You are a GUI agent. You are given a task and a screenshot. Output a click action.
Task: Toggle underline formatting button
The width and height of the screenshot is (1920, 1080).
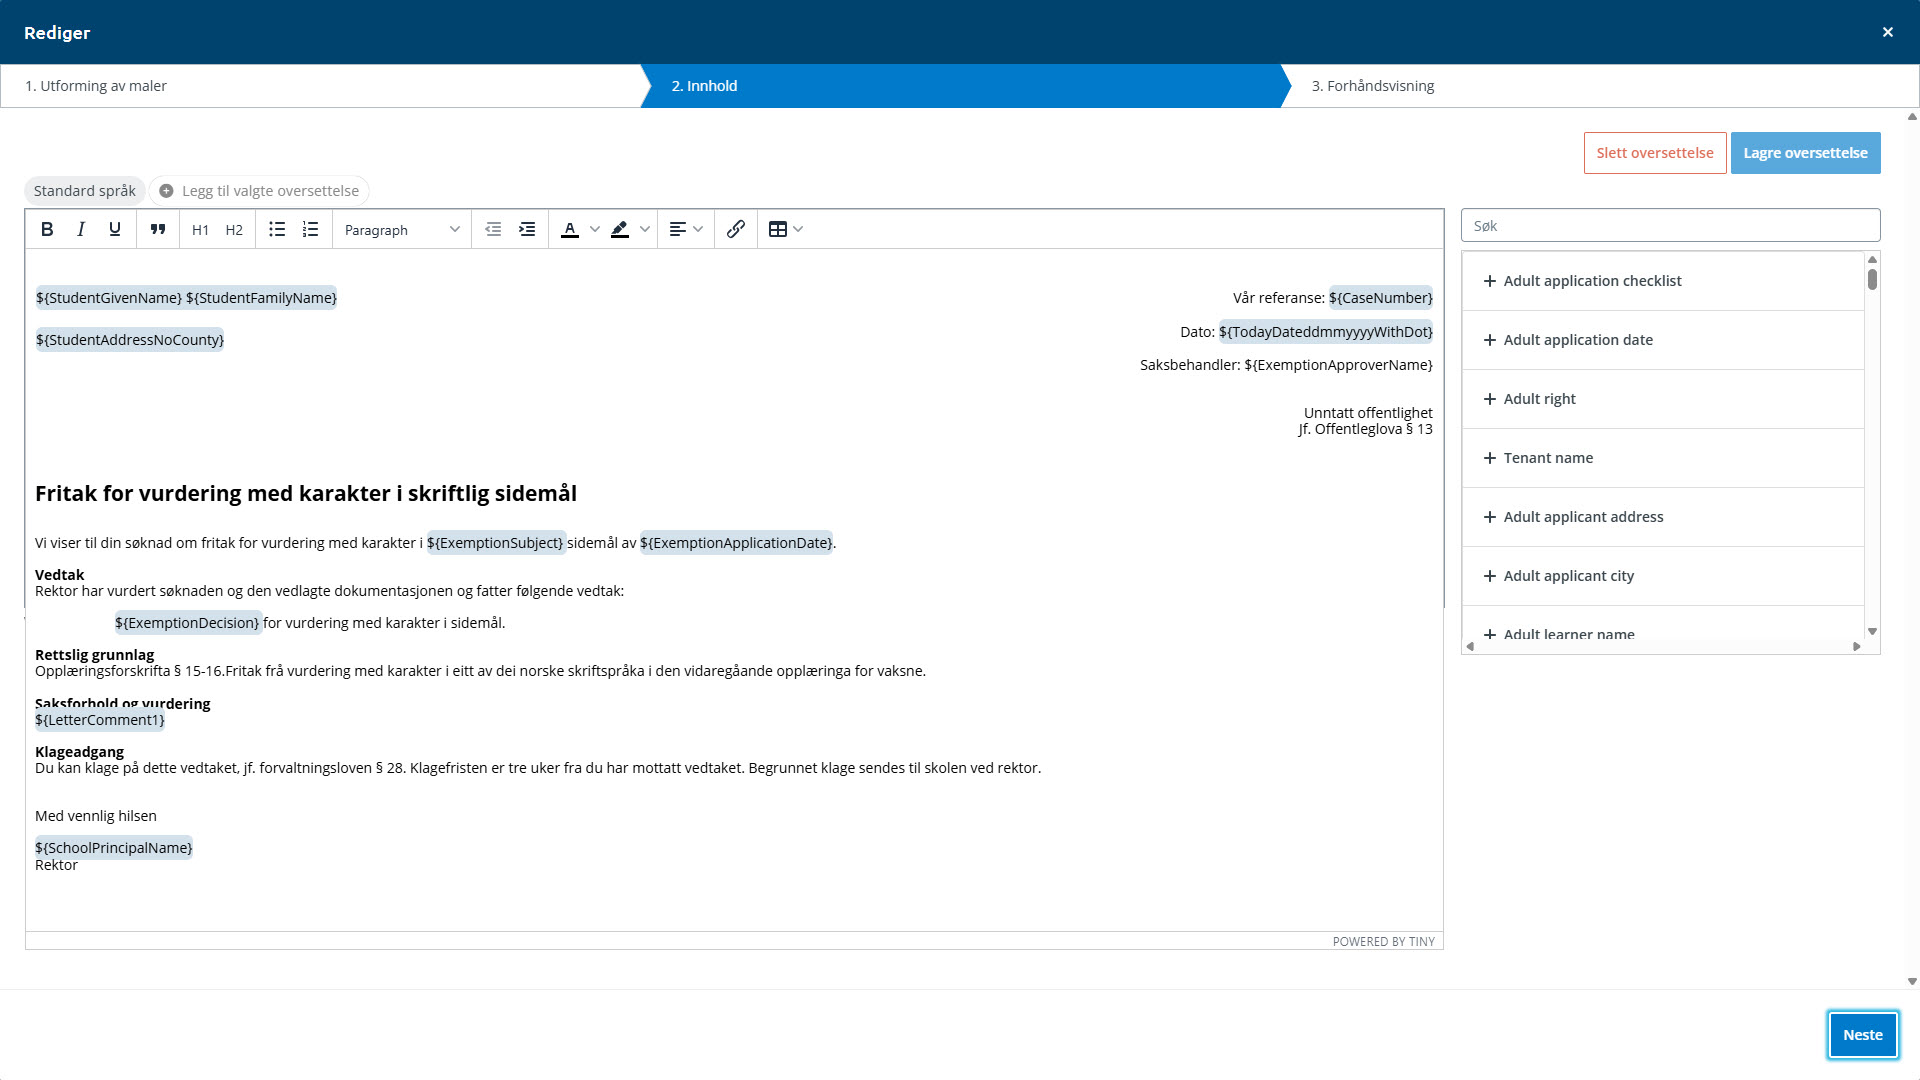(x=115, y=229)
